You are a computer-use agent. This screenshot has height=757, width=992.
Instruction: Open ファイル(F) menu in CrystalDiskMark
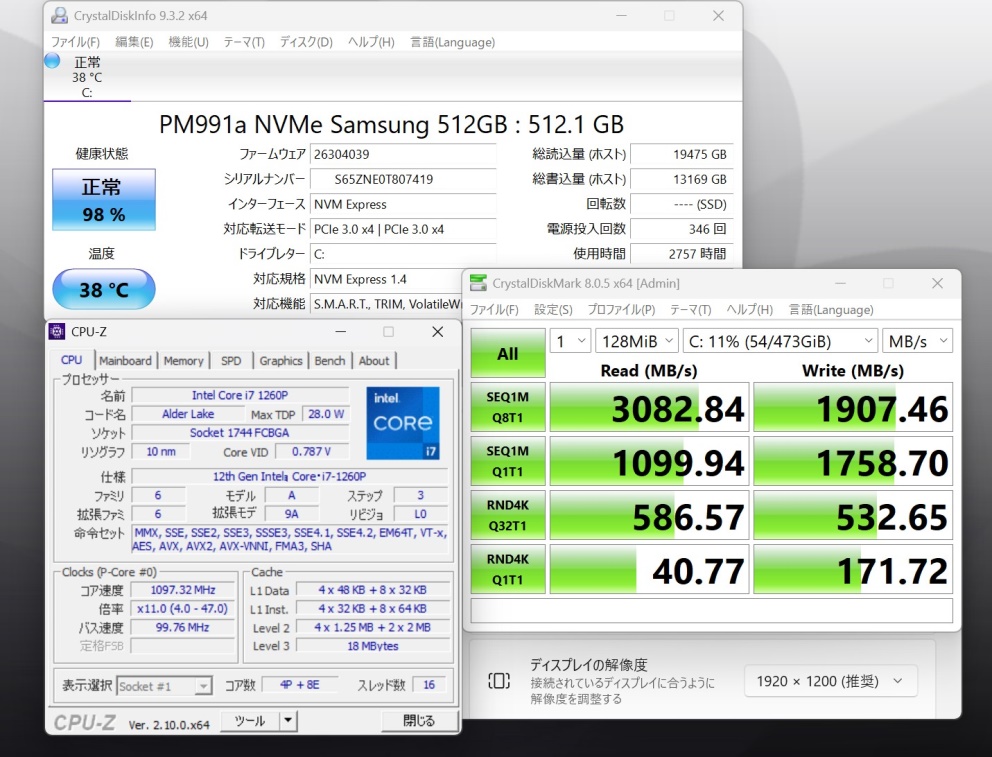pyautogui.click(x=494, y=310)
